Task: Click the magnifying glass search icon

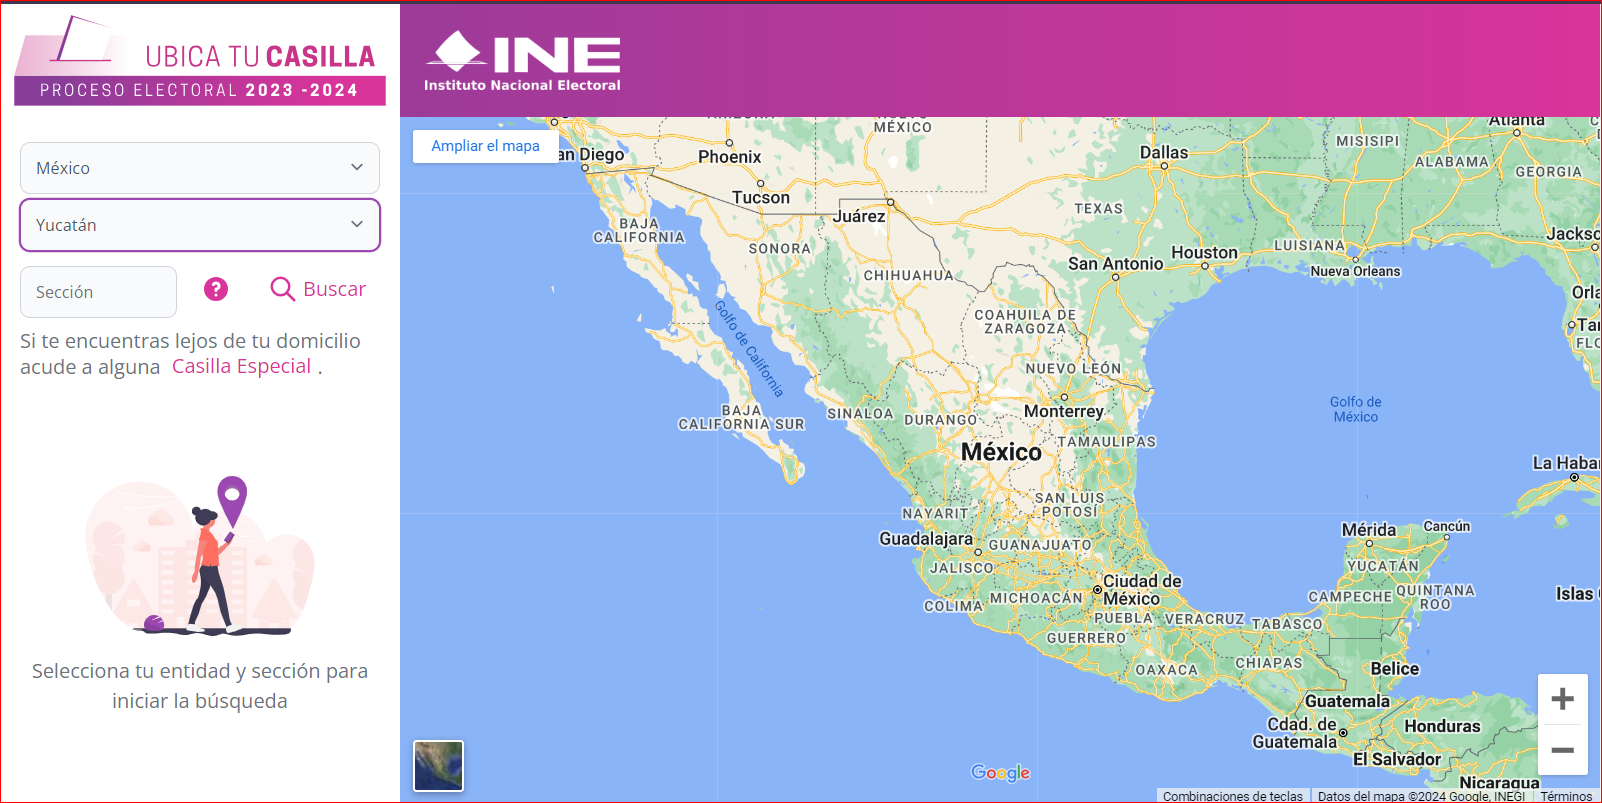Action: (x=282, y=289)
